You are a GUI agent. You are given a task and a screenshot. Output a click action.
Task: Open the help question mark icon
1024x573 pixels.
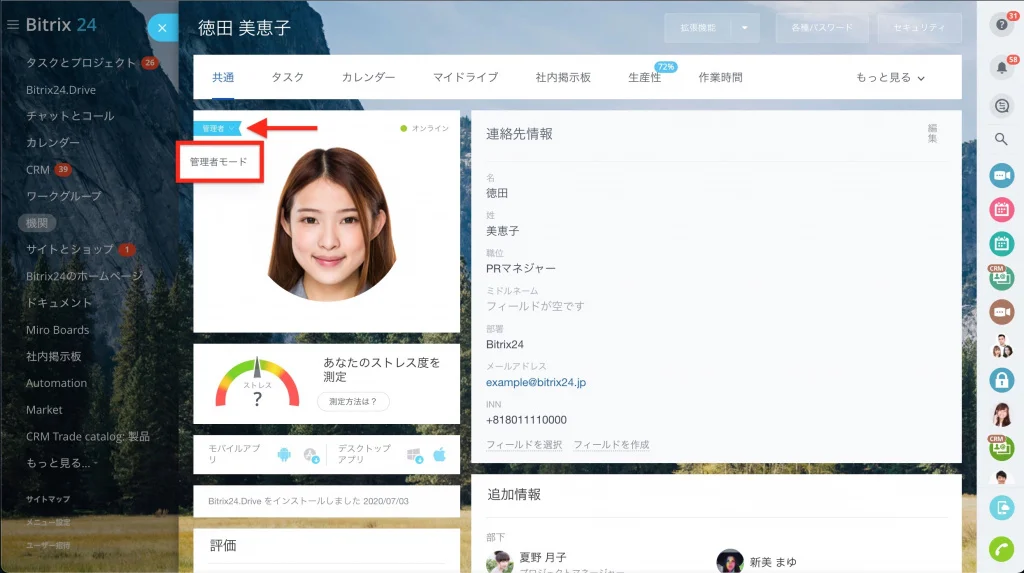[x=1001, y=25]
